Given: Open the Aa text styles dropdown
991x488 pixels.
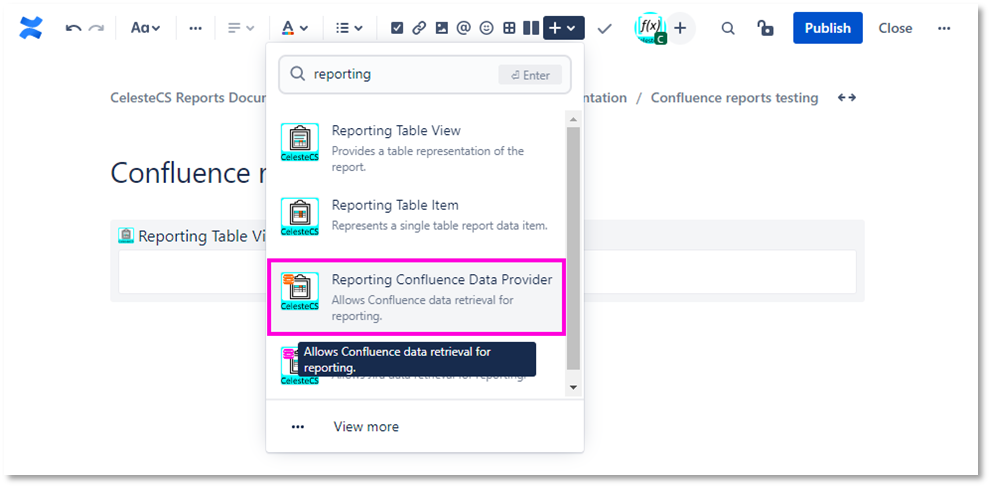Looking at the screenshot, I should [x=145, y=28].
